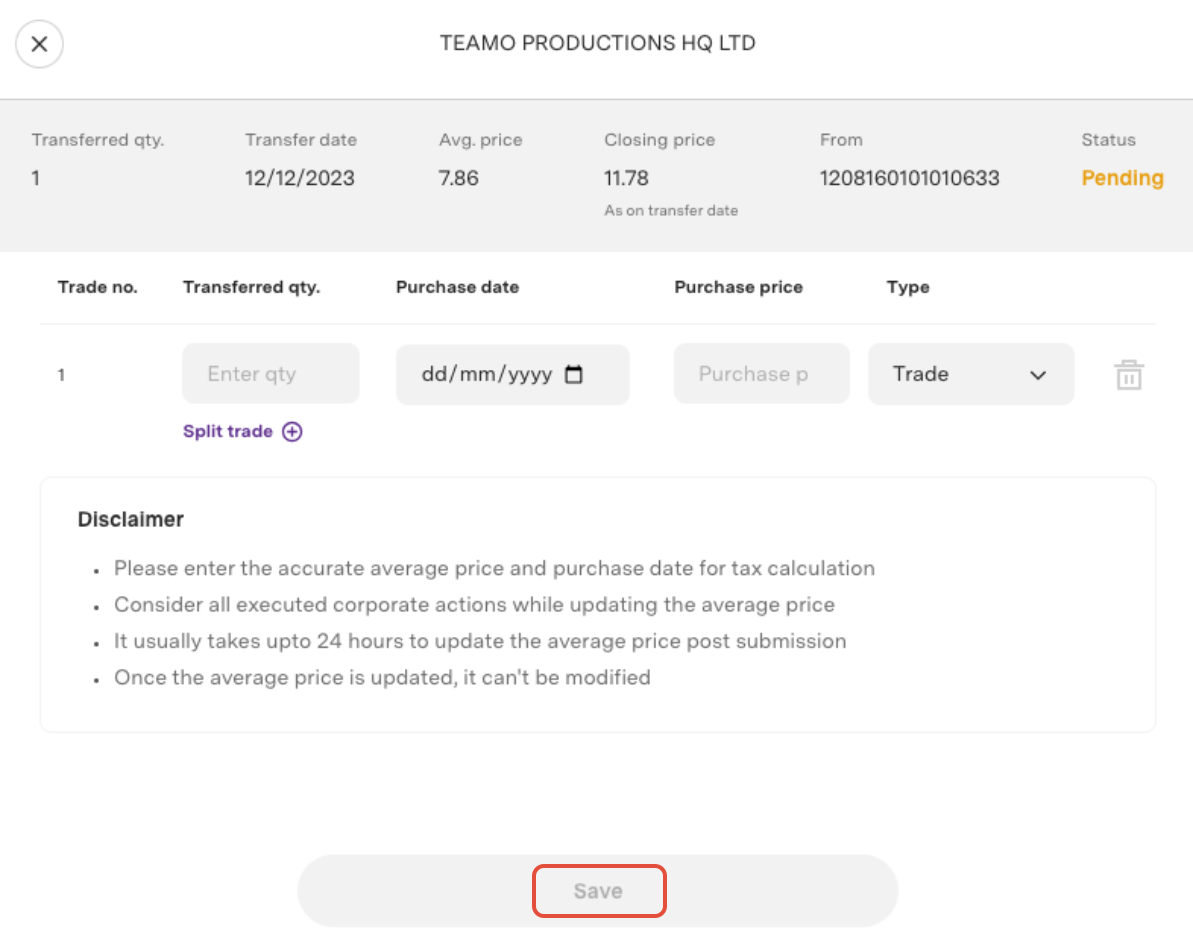Focus the Enter qty input field

[270, 374]
